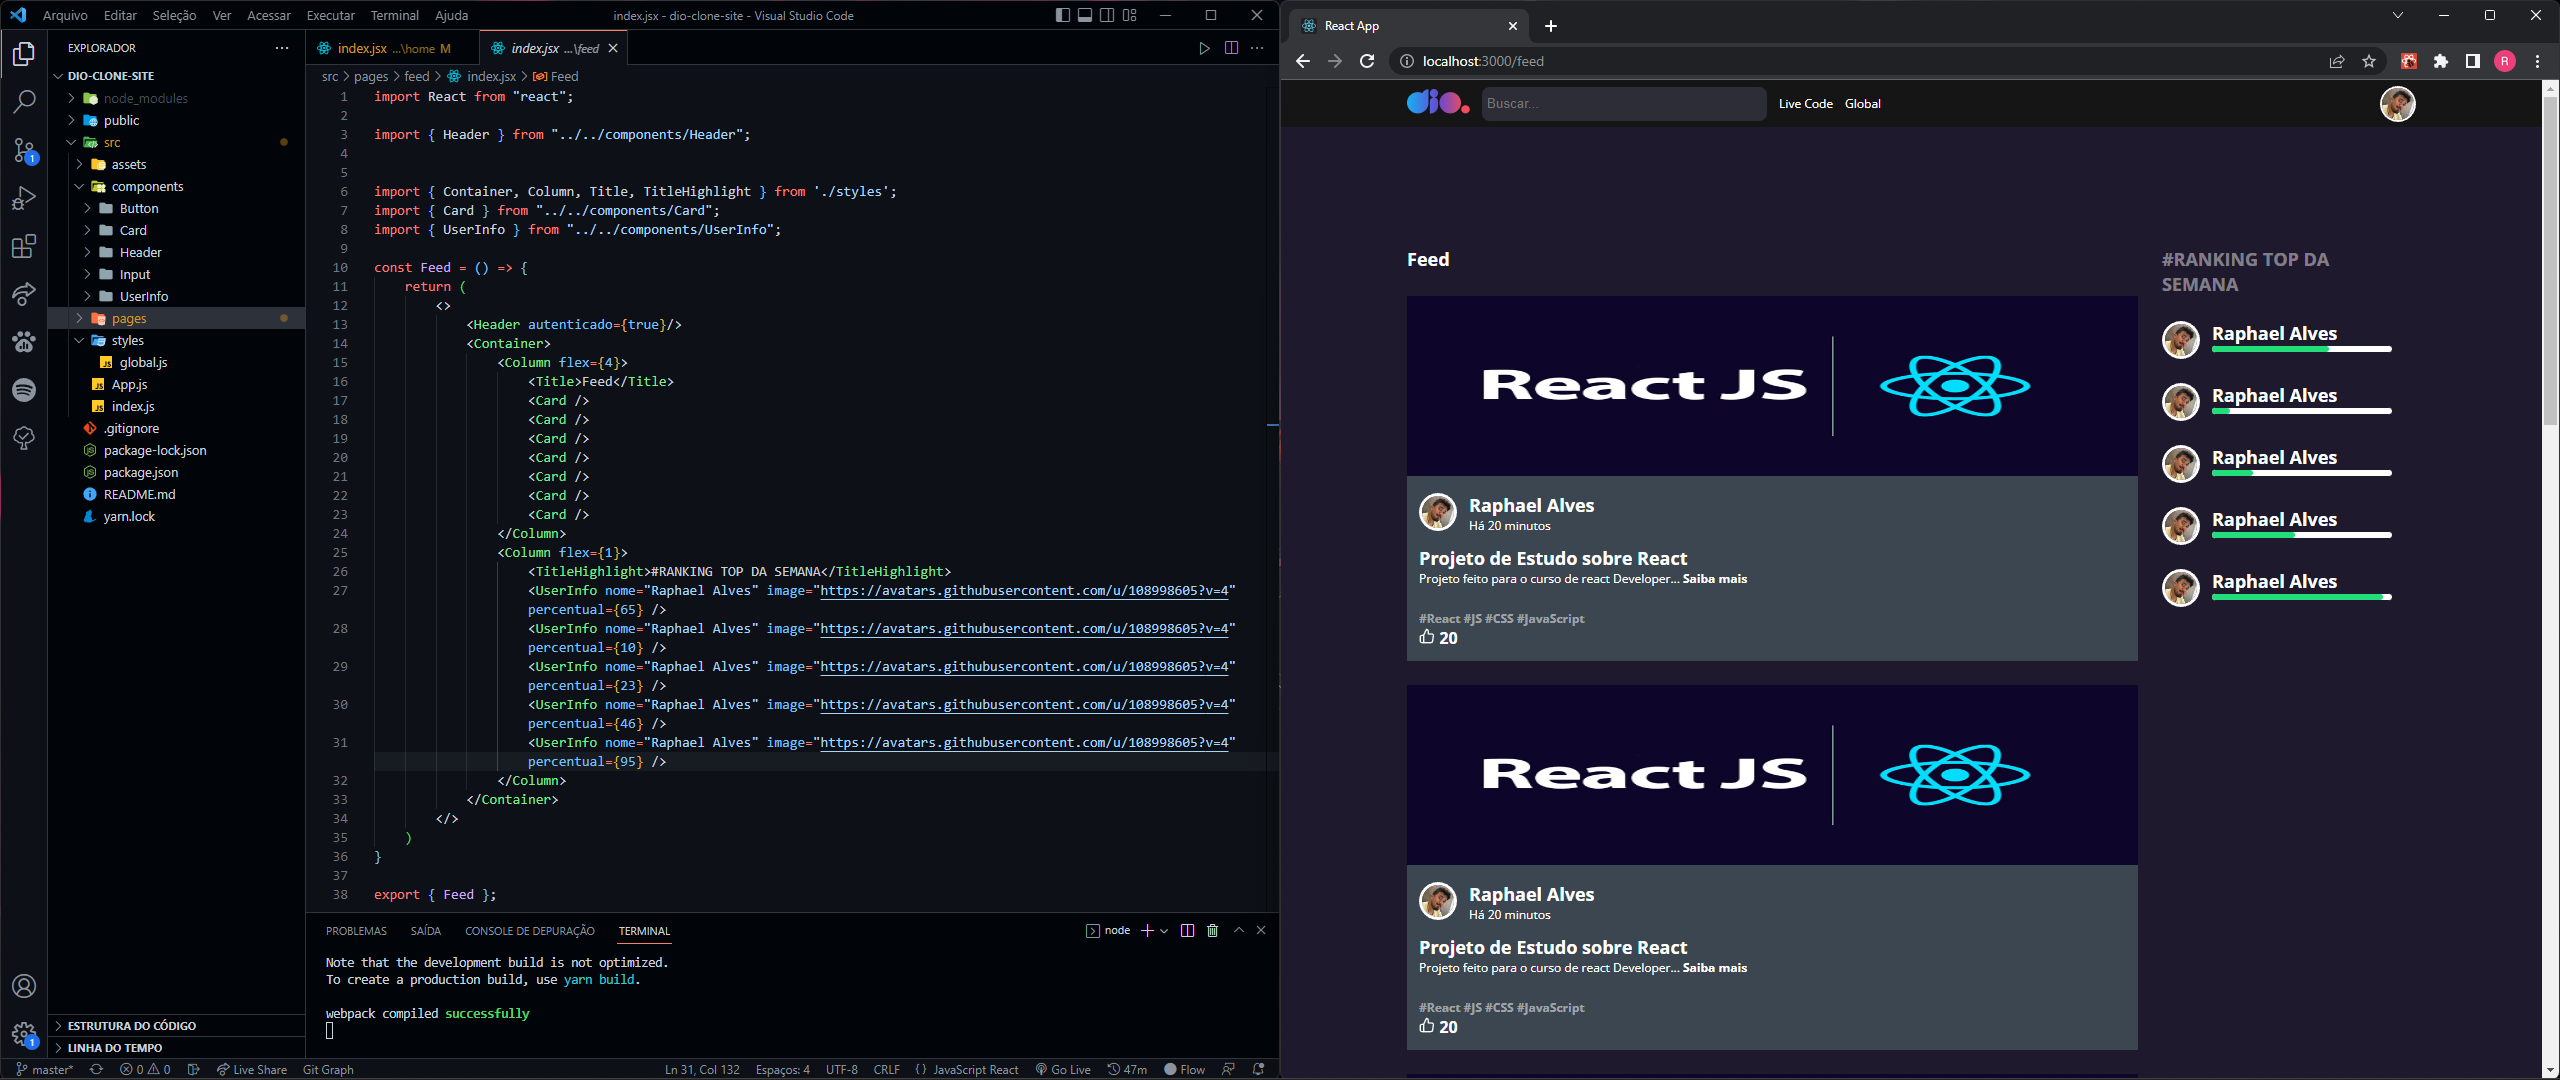The width and height of the screenshot is (2560, 1080).
Task: Open the Search view in the activity bar
Action: [x=24, y=101]
